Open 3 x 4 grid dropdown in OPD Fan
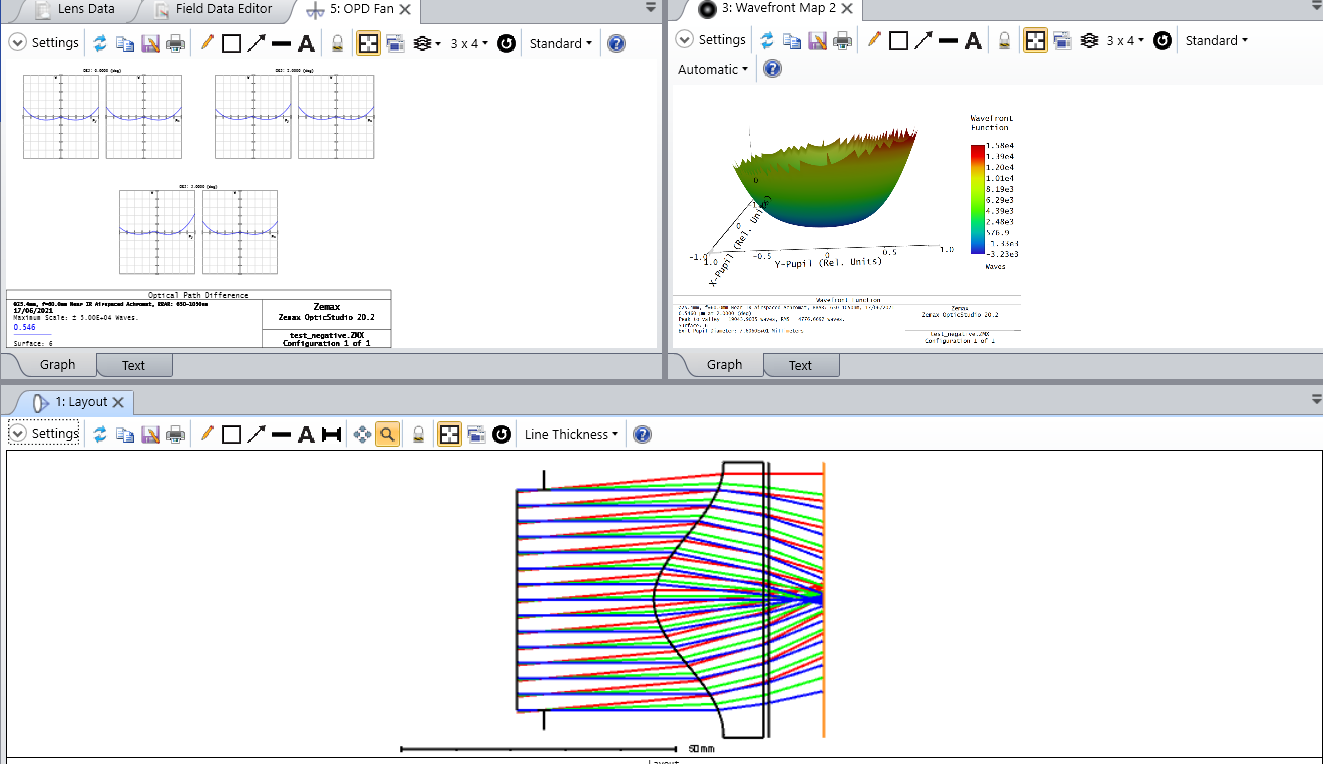Image resolution: width=1323 pixels, height=764 pixels. point(469,43)
